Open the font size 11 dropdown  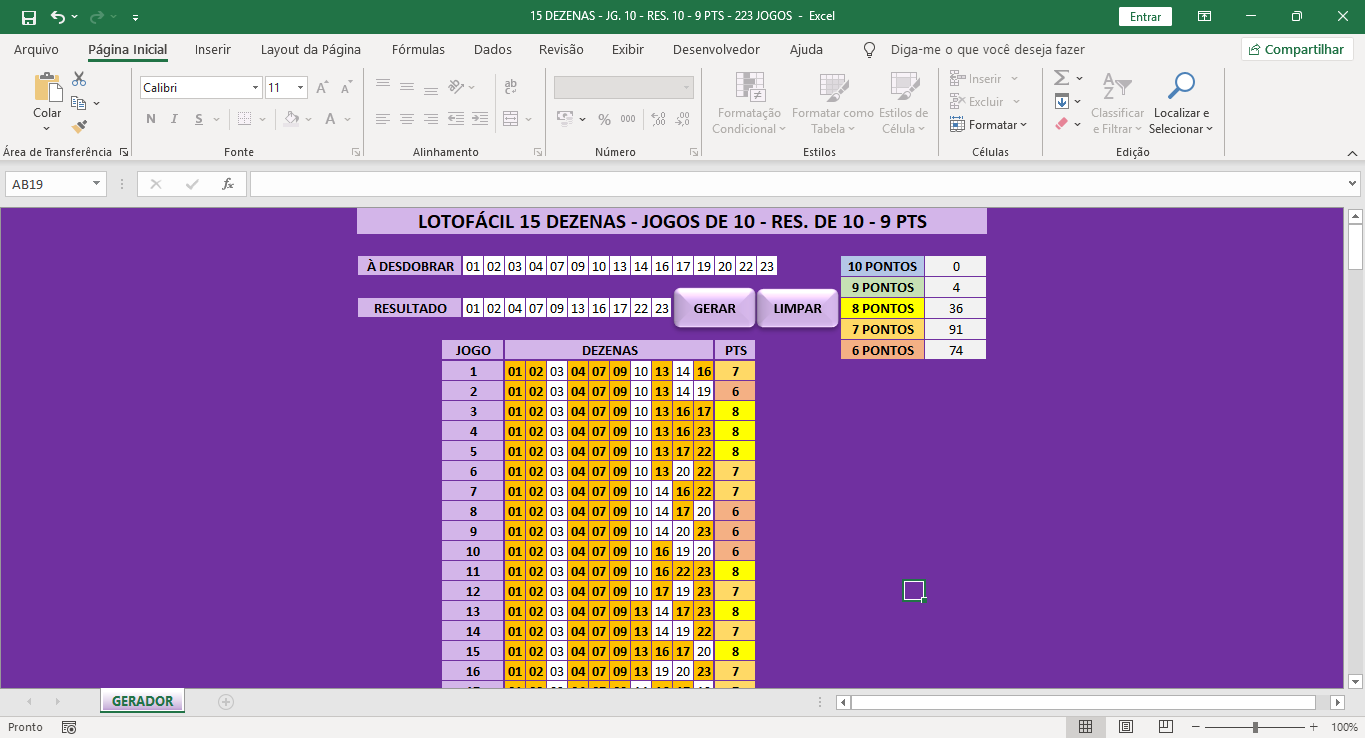pyautogui.click(x=300, y=88)
